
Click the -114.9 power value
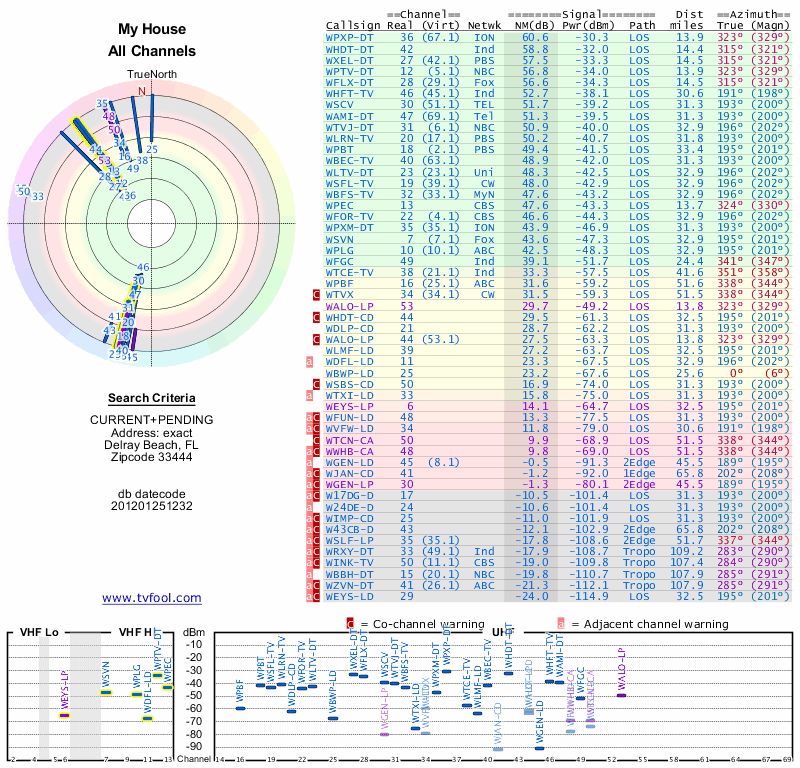click(x=589, y=596)
